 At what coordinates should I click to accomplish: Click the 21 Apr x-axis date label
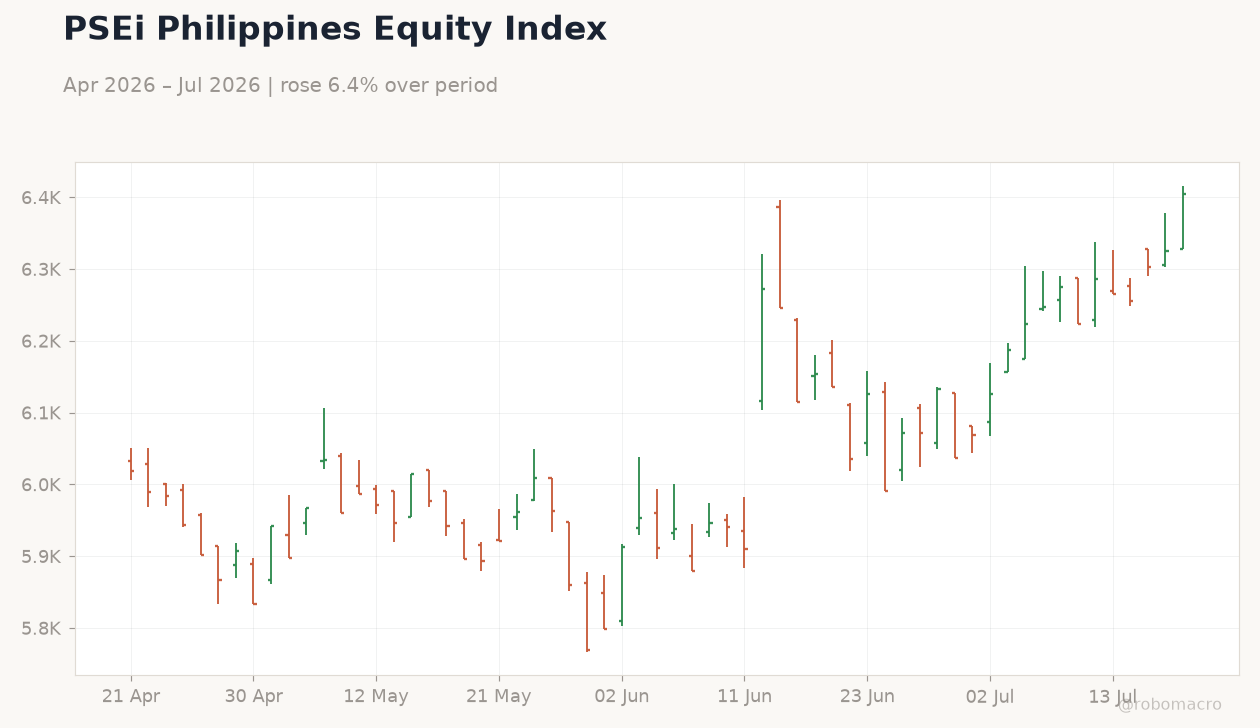(131, 696)
